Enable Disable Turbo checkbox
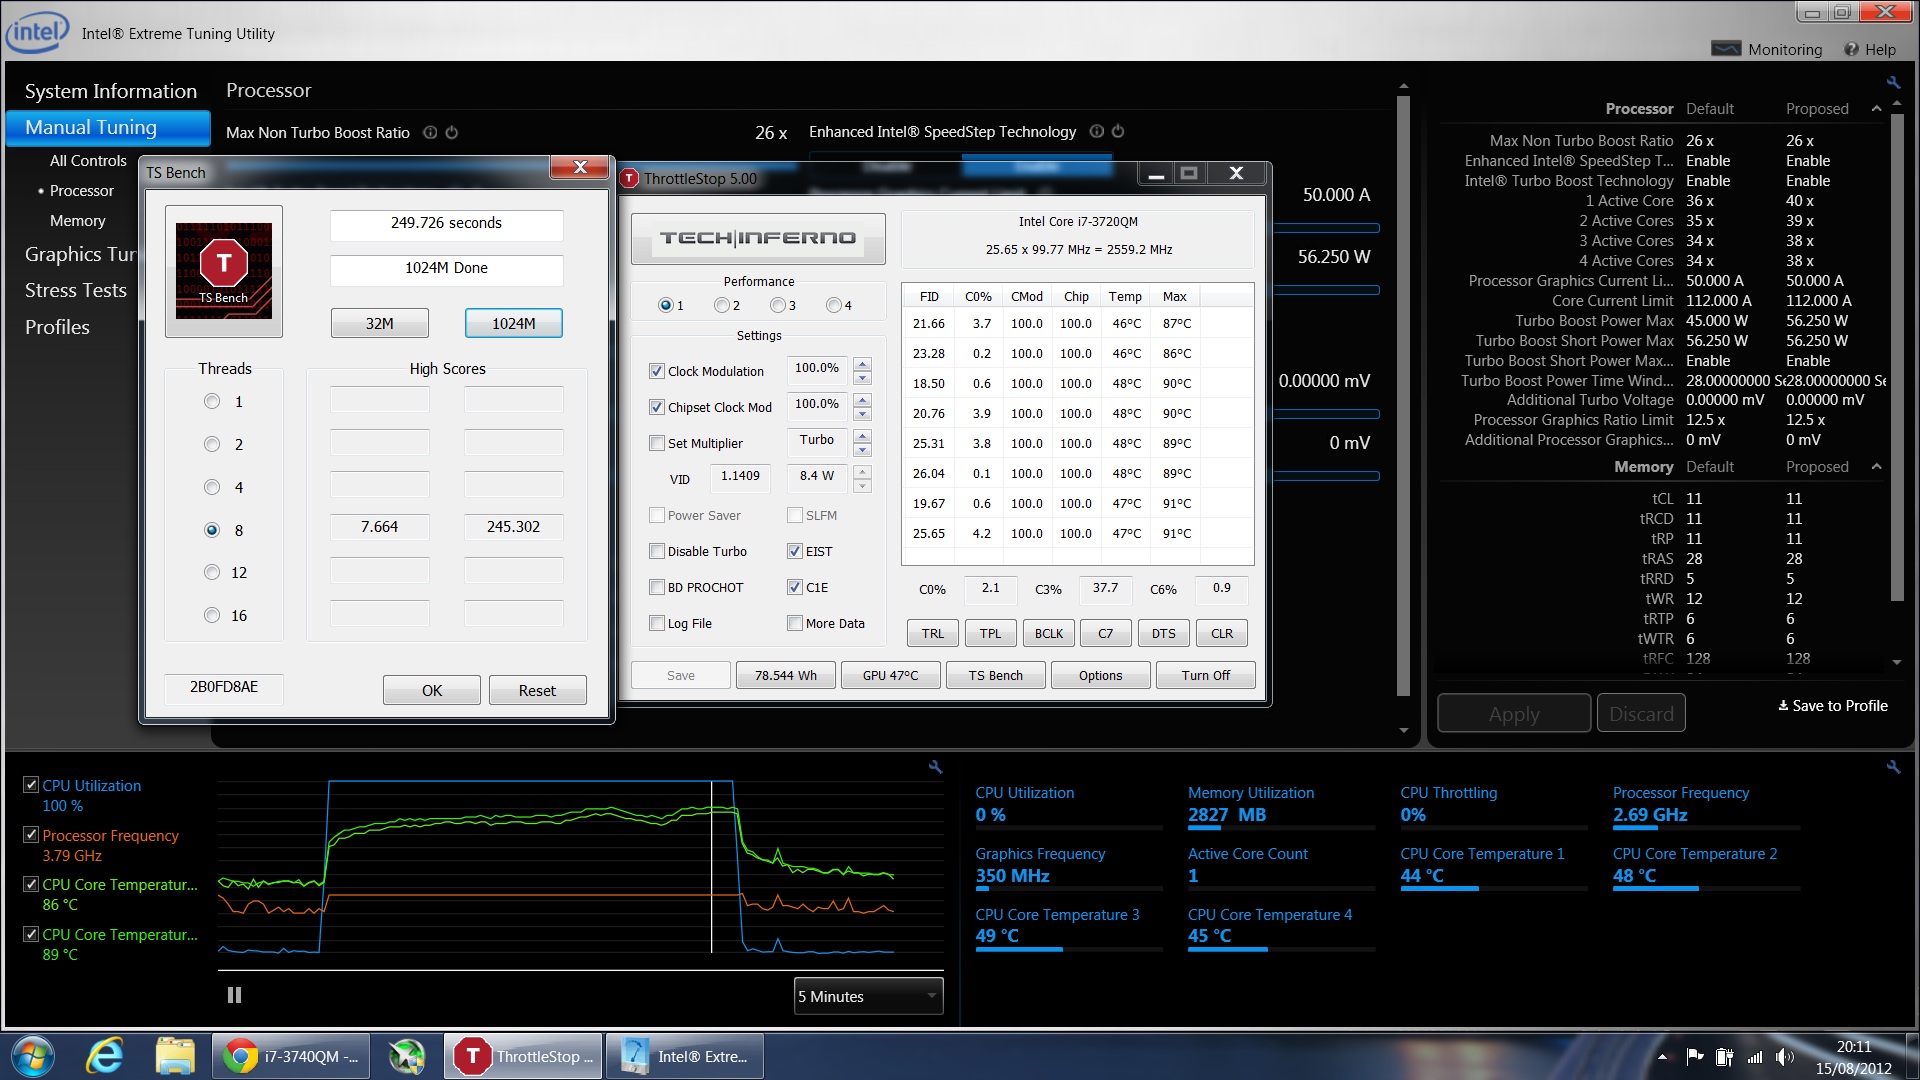 657,551
